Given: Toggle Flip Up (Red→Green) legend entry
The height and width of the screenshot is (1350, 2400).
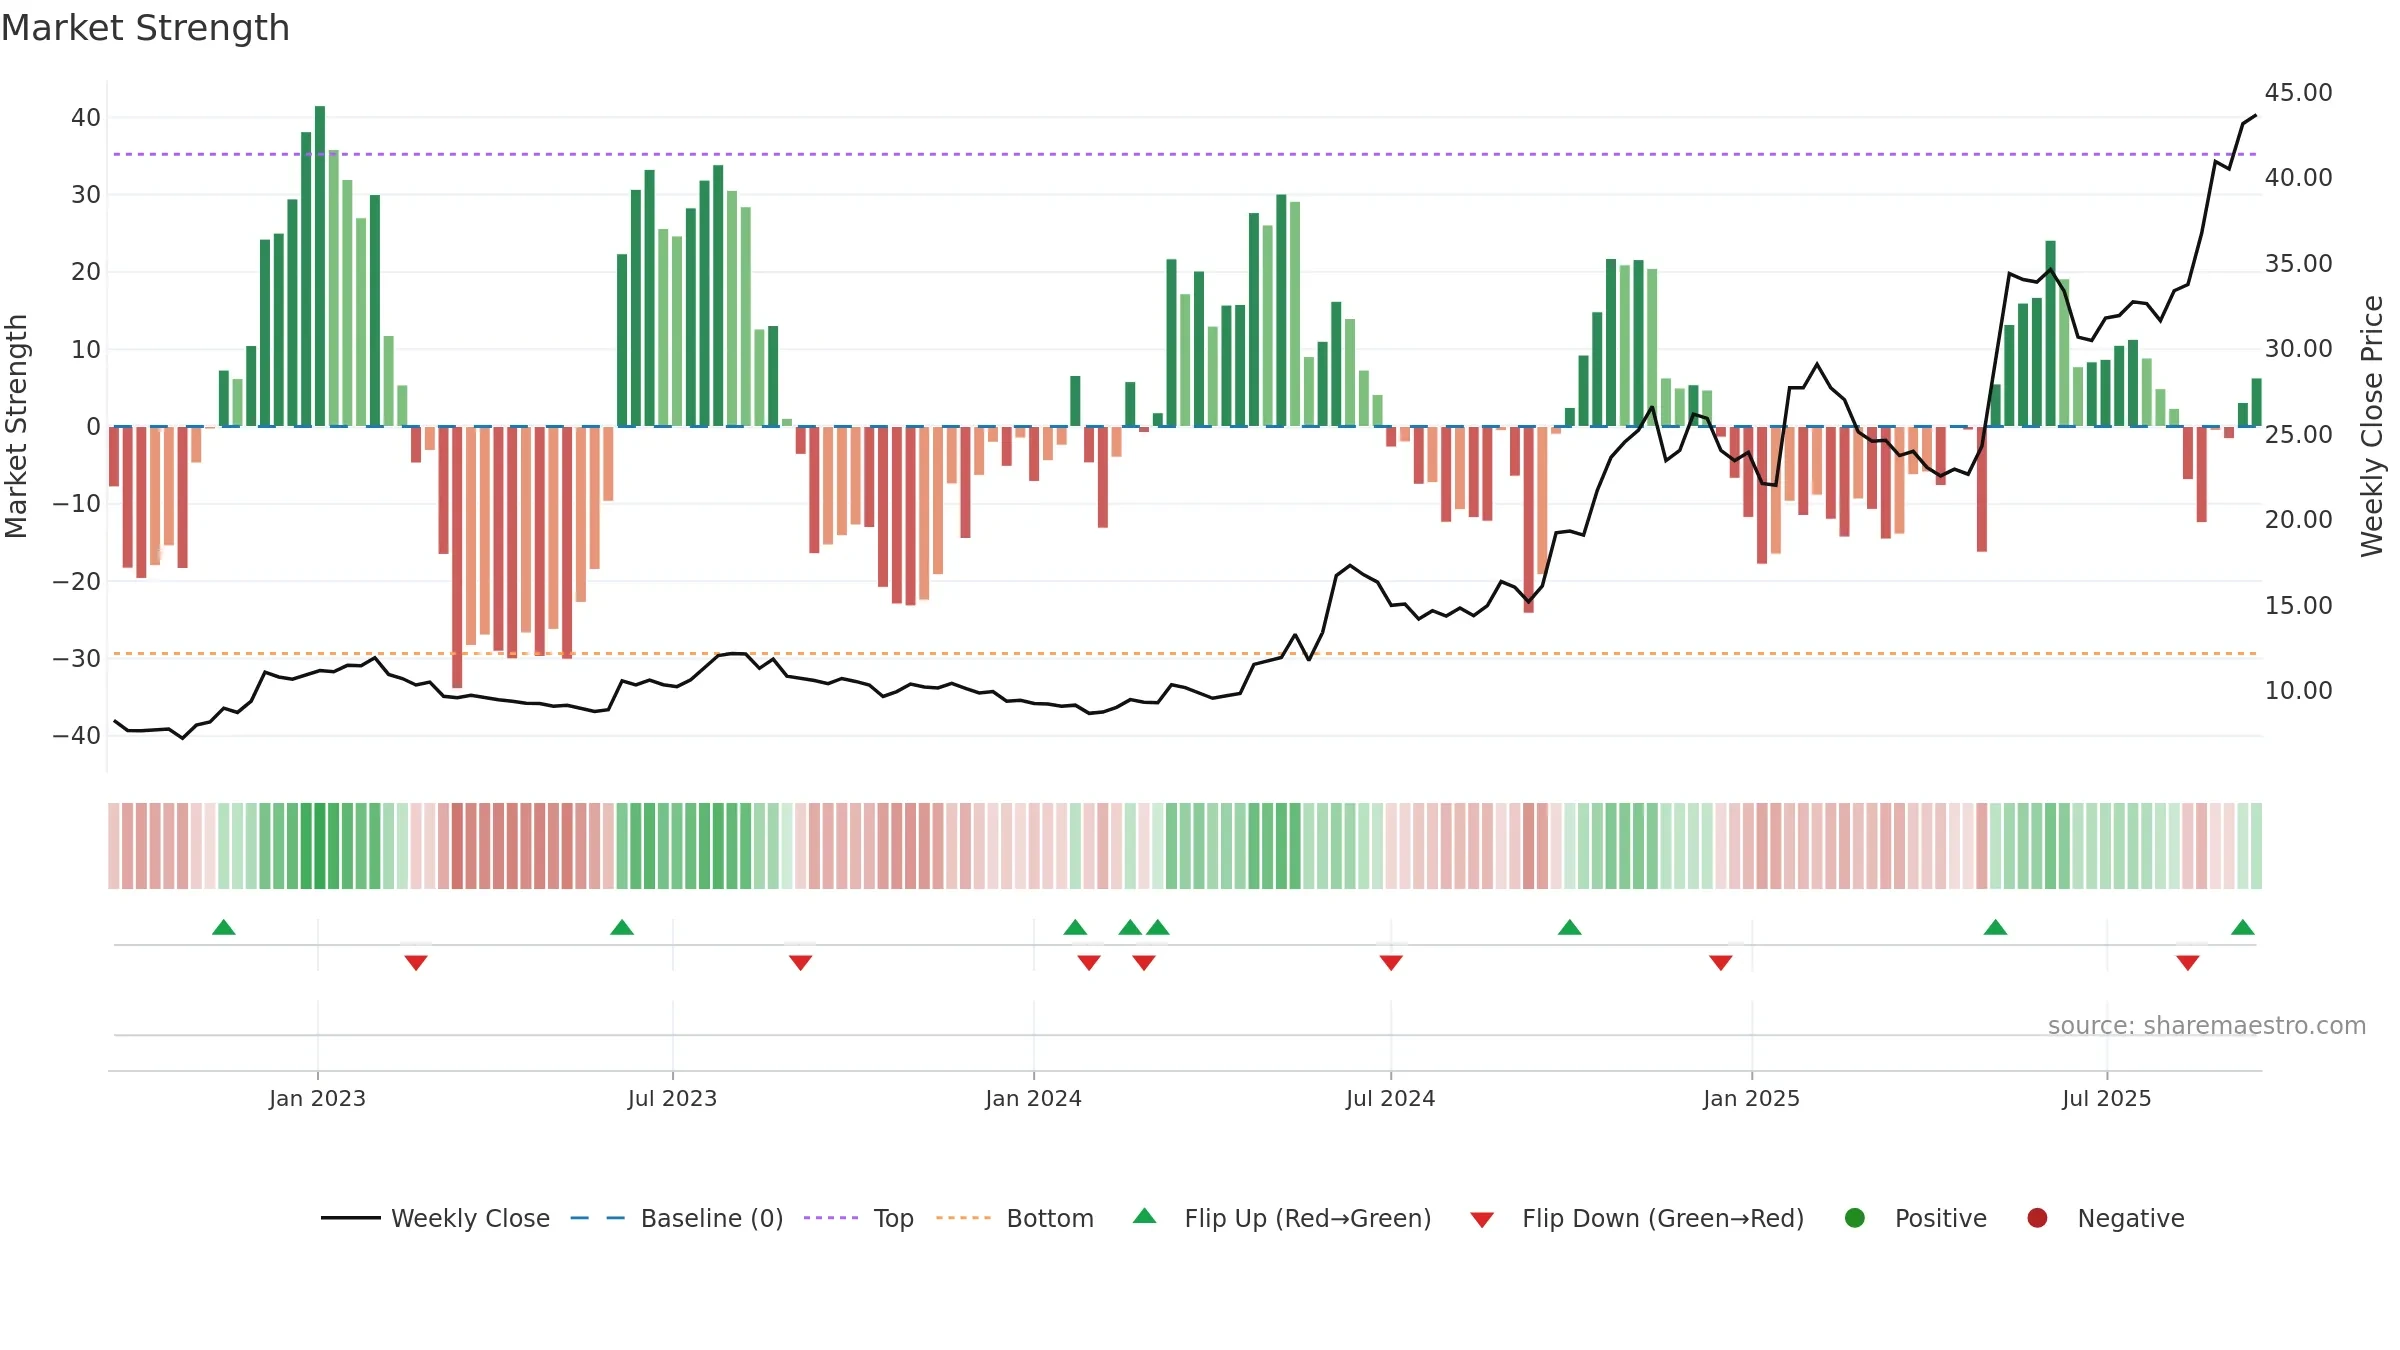Looking at the screenshot, I should click(x=1282, y=1218).
